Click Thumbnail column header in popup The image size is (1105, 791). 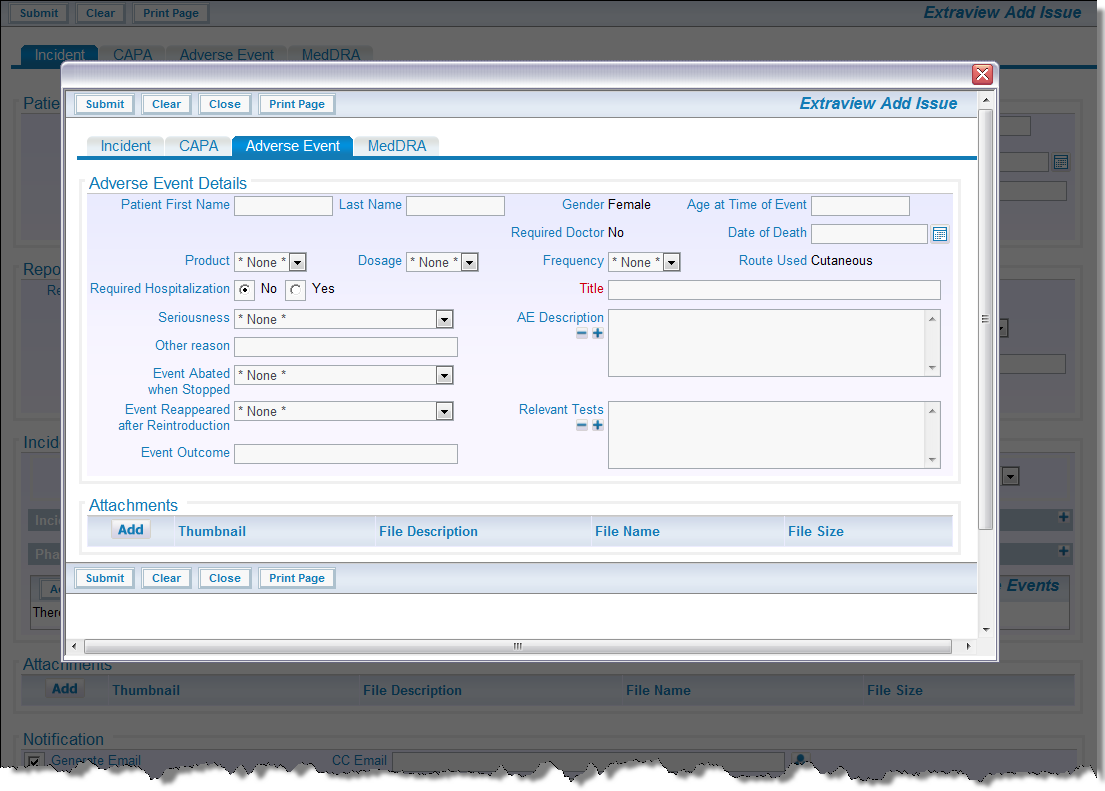[212, 532]
